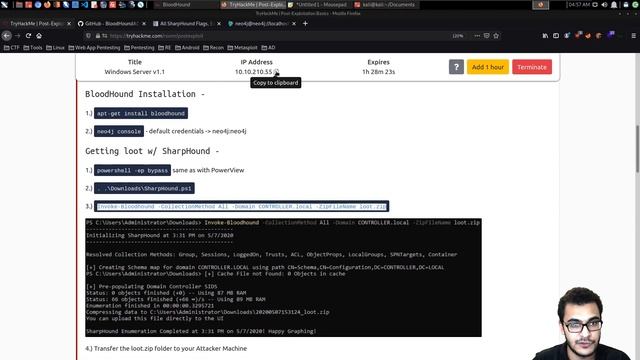Click the Invoke-Bloodhound command snippet
Image resolution: width=640 pixels, height=360 pixels.
point(241,206)
